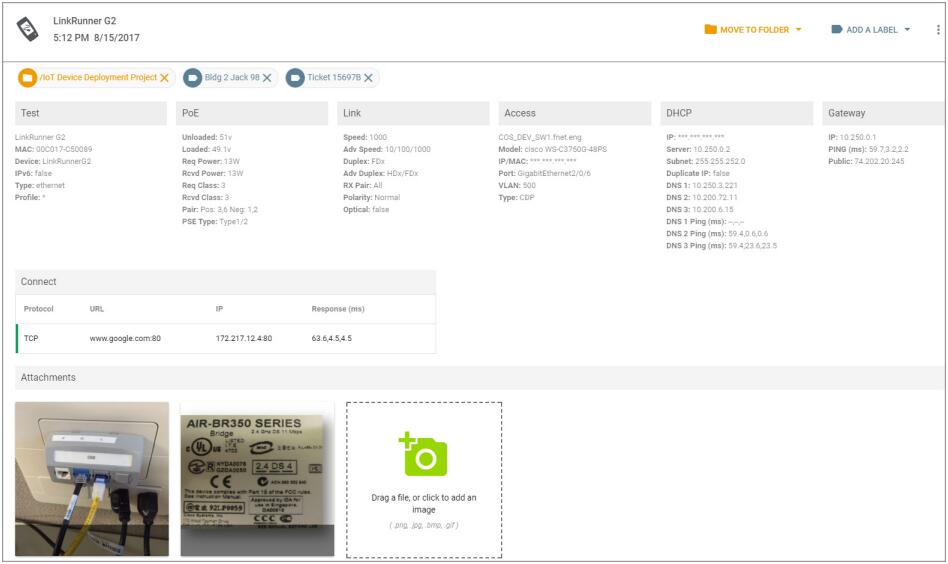
Task: Open the three-dot more options menu
Action: point(938,30)
